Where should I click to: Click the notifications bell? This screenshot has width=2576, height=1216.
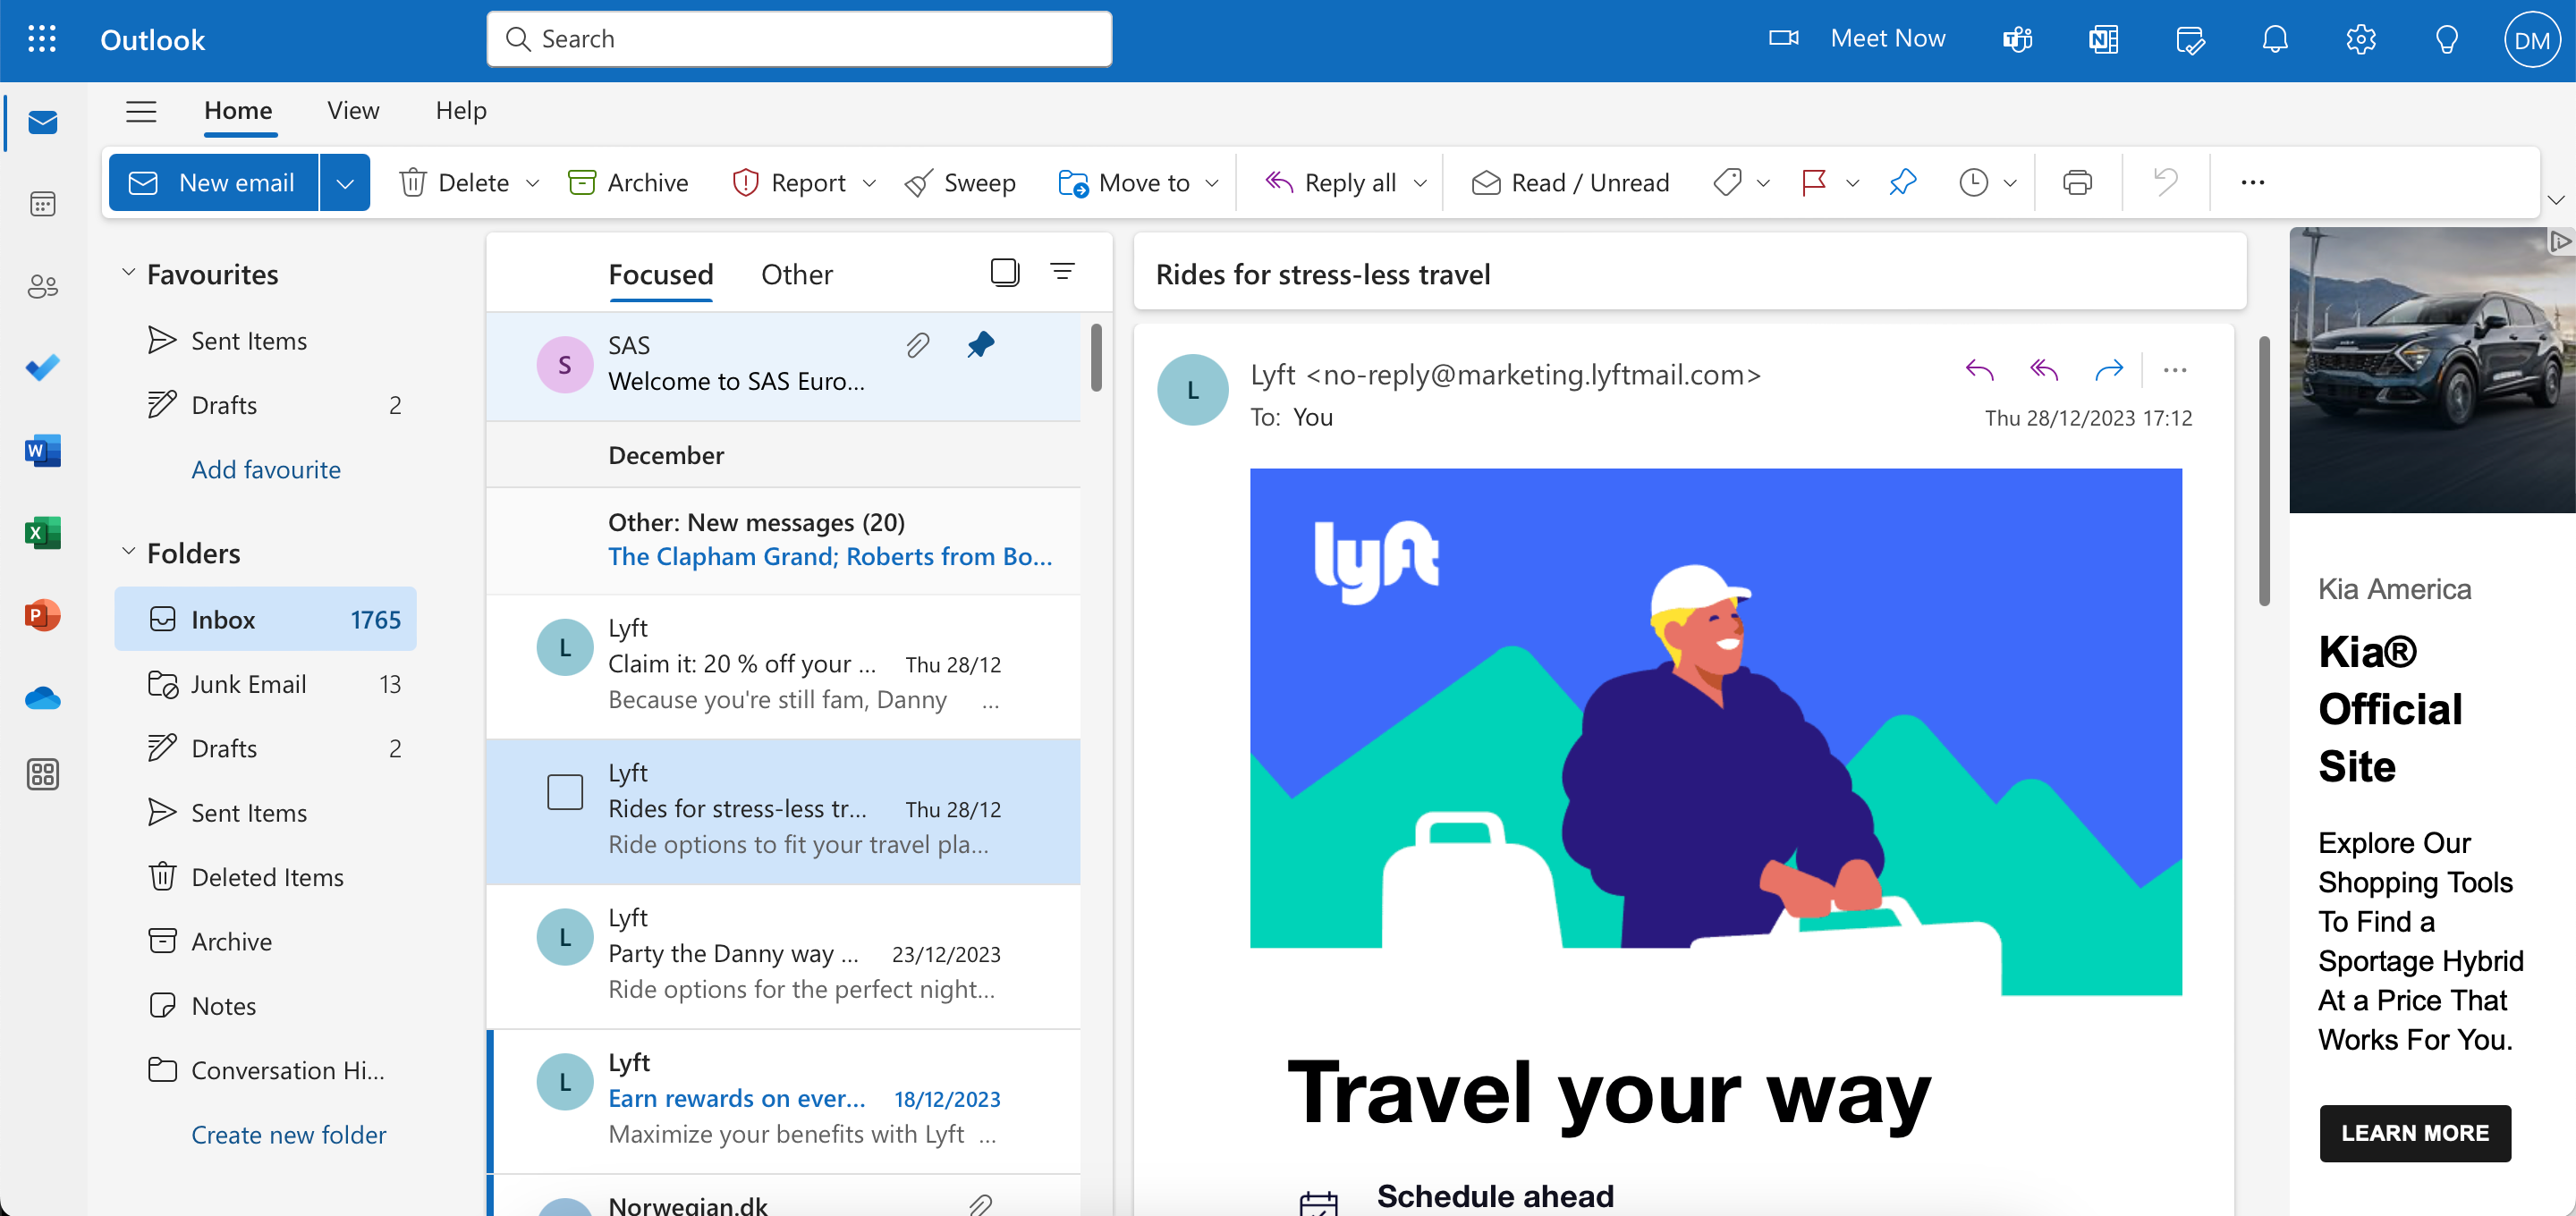[2274, 39]
